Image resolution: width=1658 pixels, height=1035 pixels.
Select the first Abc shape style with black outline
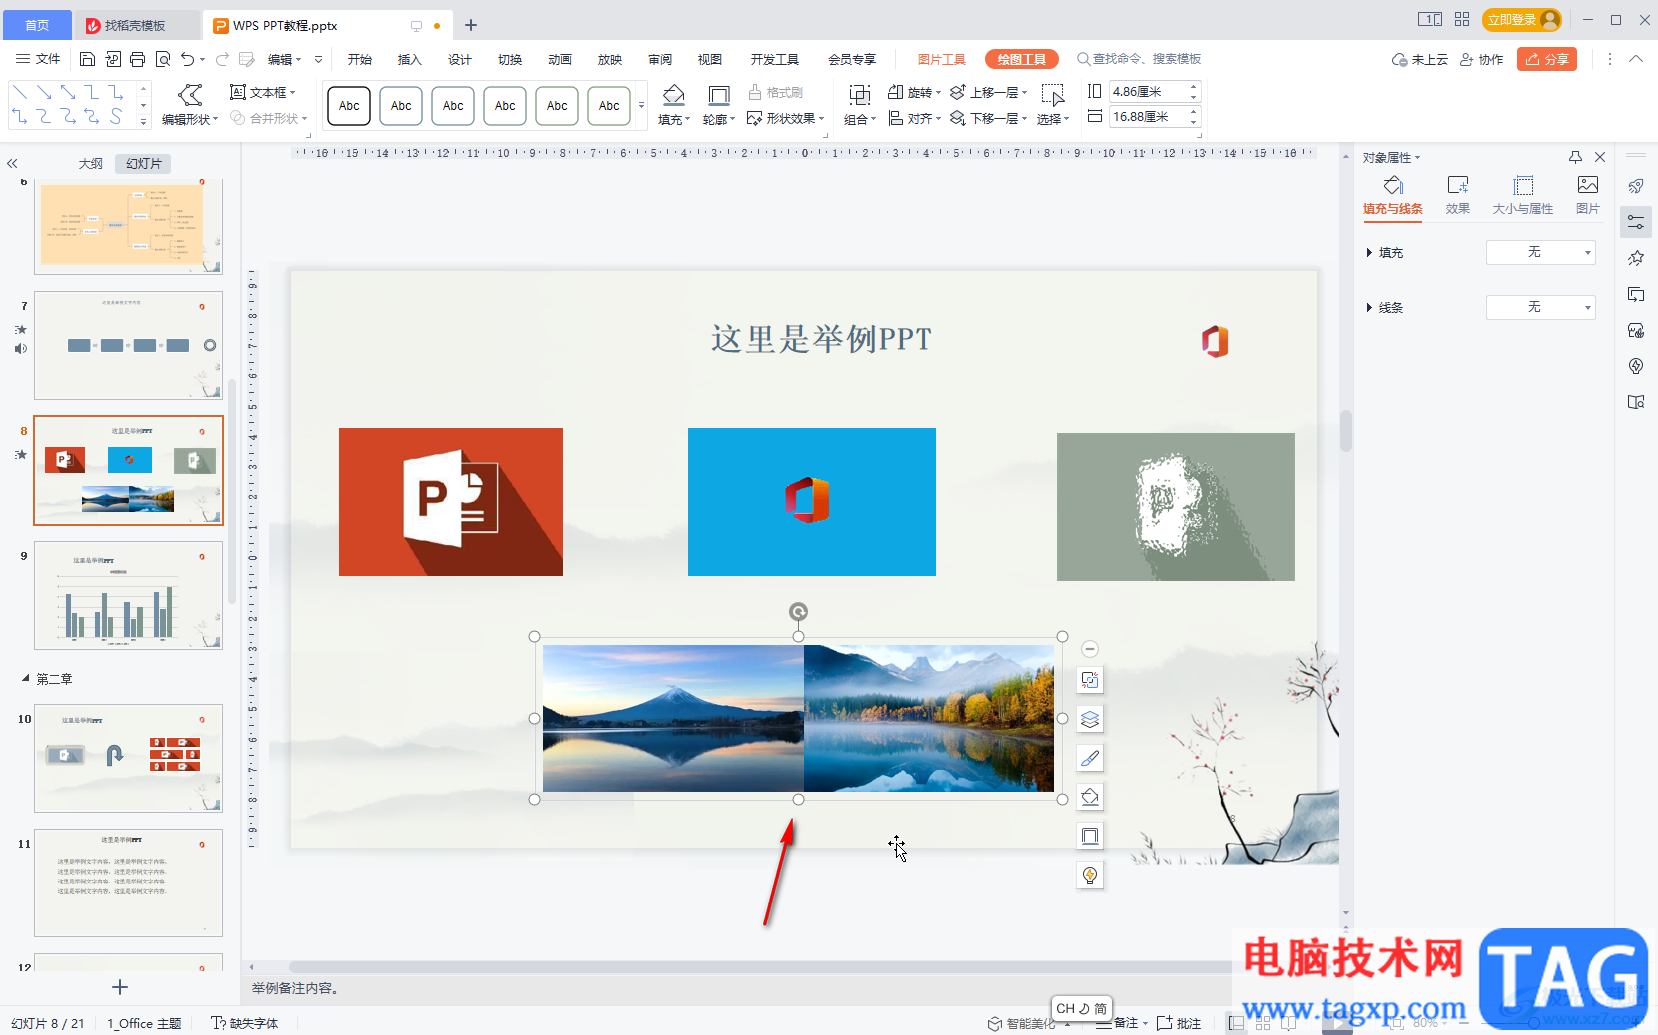click(349, 105)
